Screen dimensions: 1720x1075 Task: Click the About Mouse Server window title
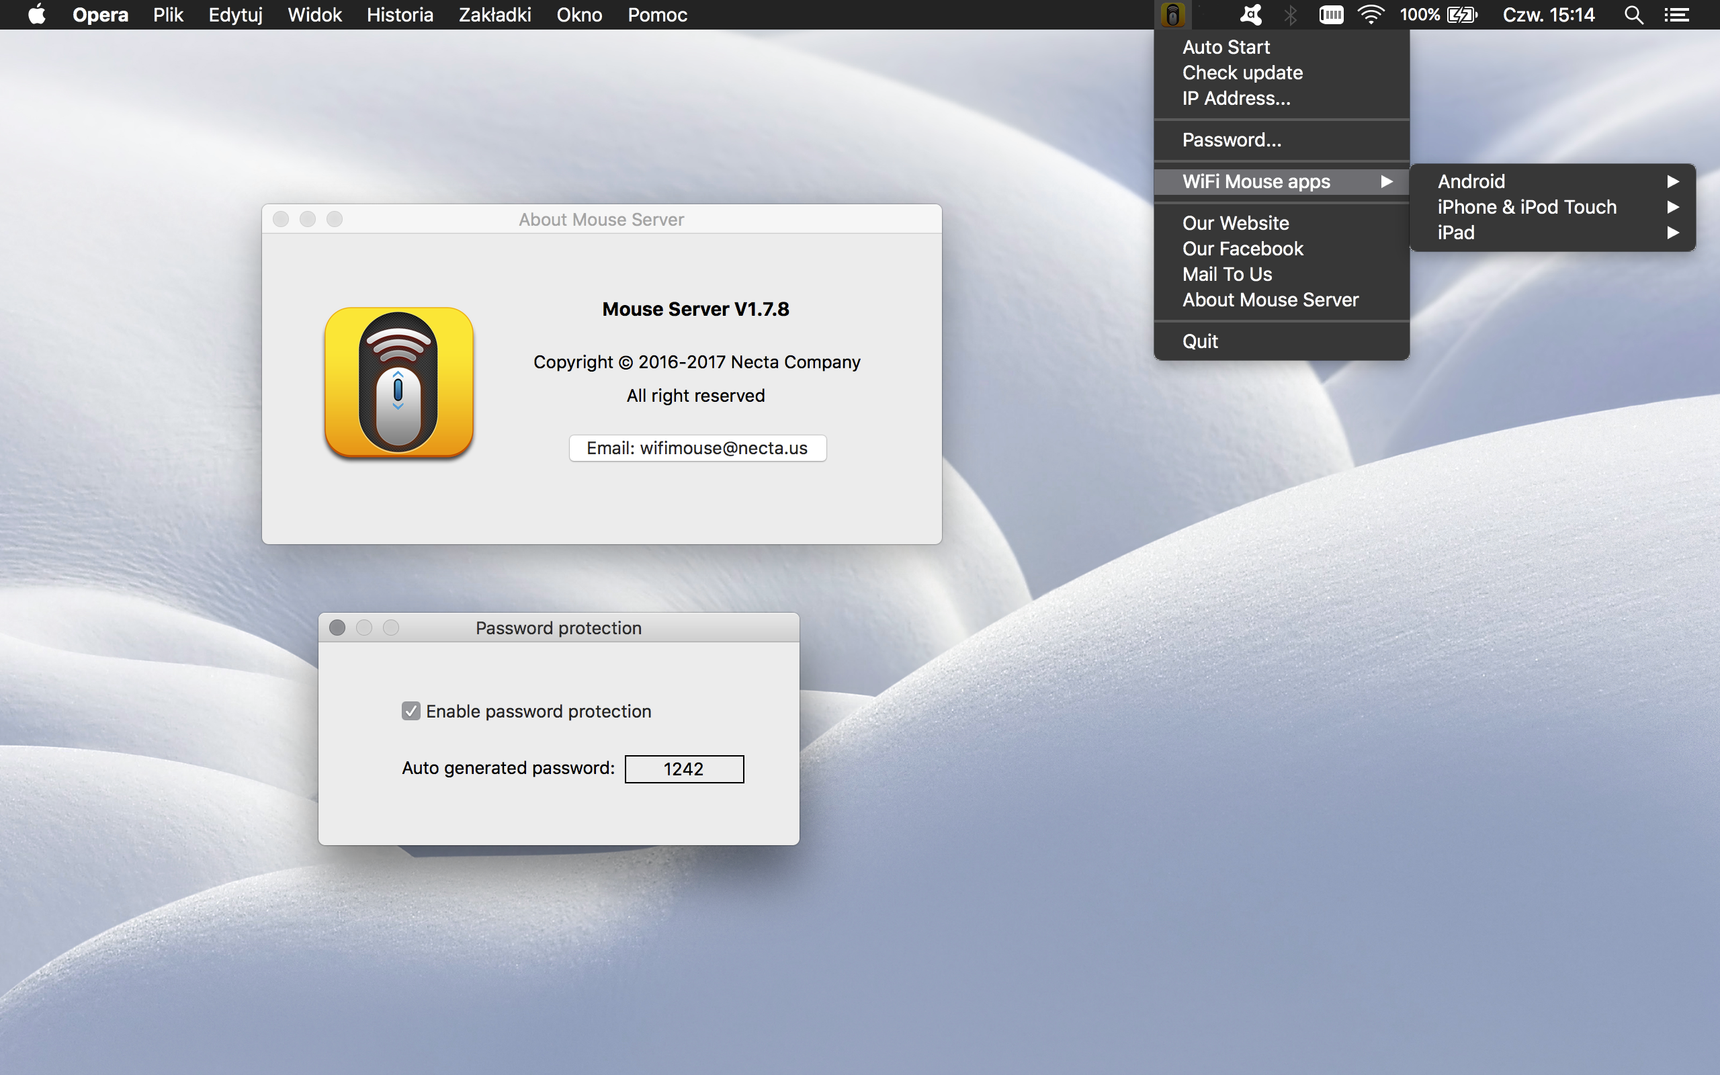coord(601,219)
